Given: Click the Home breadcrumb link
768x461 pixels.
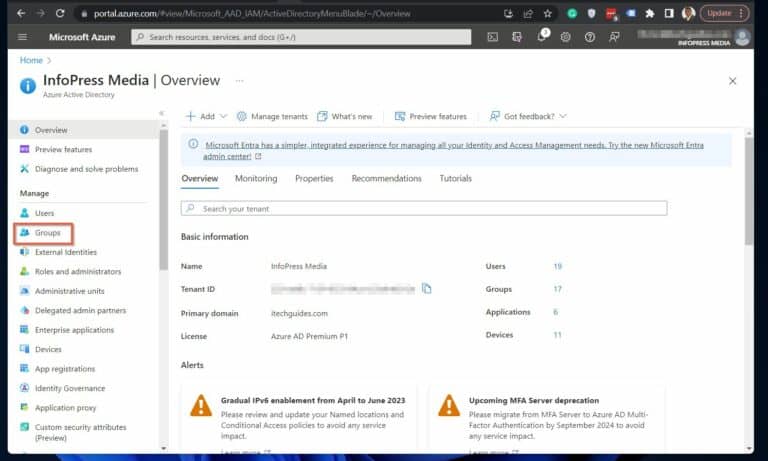Looking at the screenshot, I should pyautogui.click(x=31, y=60).
